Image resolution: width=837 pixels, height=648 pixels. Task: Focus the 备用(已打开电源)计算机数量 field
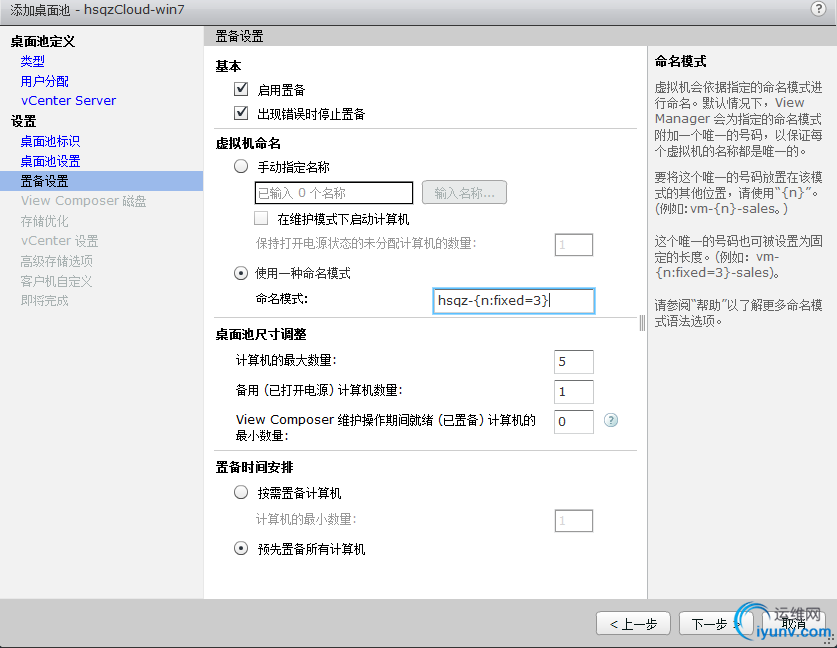point(574,392)
